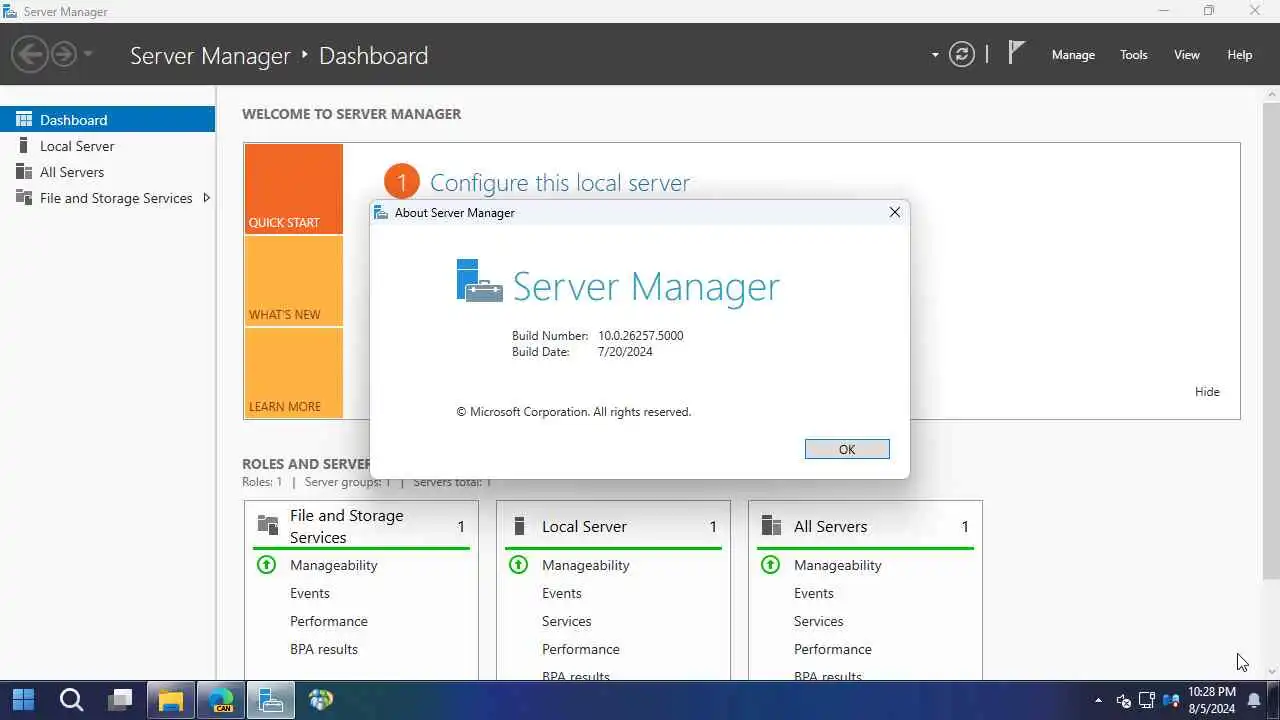Show hidden system tray icons
1280x720 pixels.
1099,700
